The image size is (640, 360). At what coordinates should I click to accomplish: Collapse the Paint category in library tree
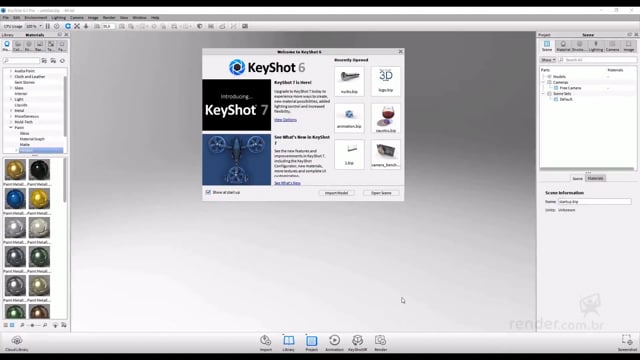(x=11, y=128)
